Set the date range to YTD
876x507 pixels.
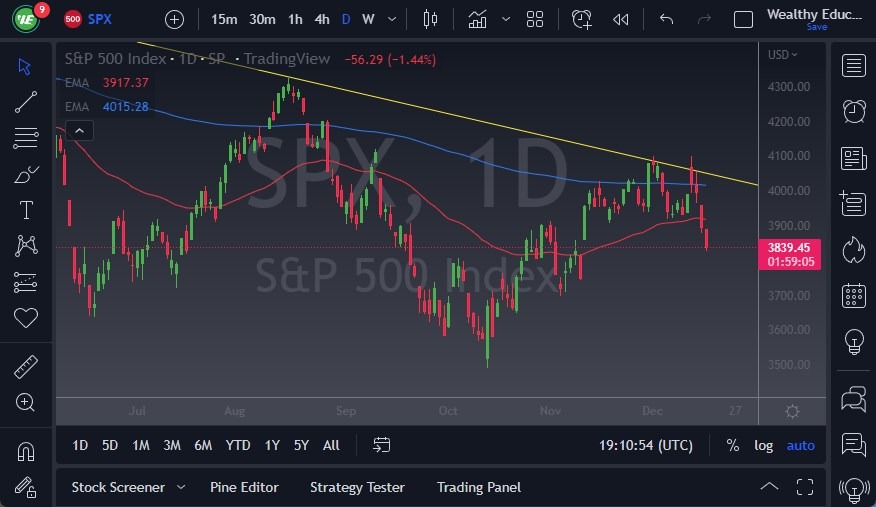point(238,445)
